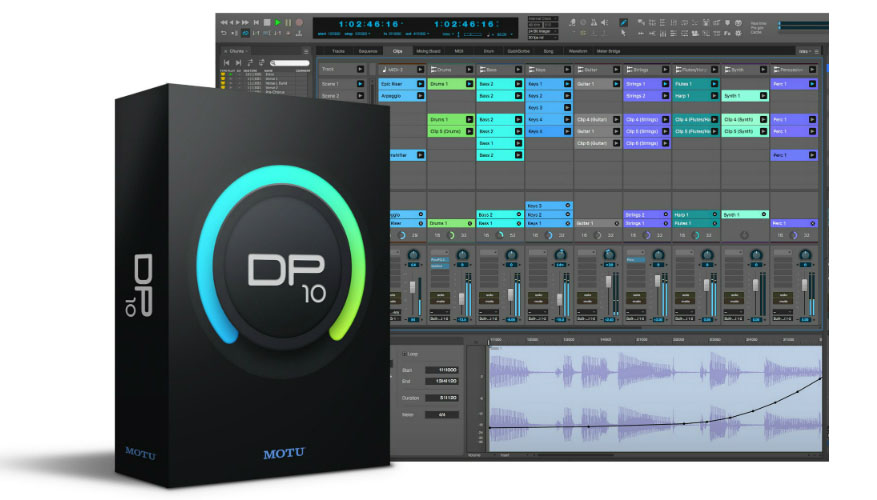Open the Drum editor tab
Screen dimensions: 877x500
[x=489, y=51]
